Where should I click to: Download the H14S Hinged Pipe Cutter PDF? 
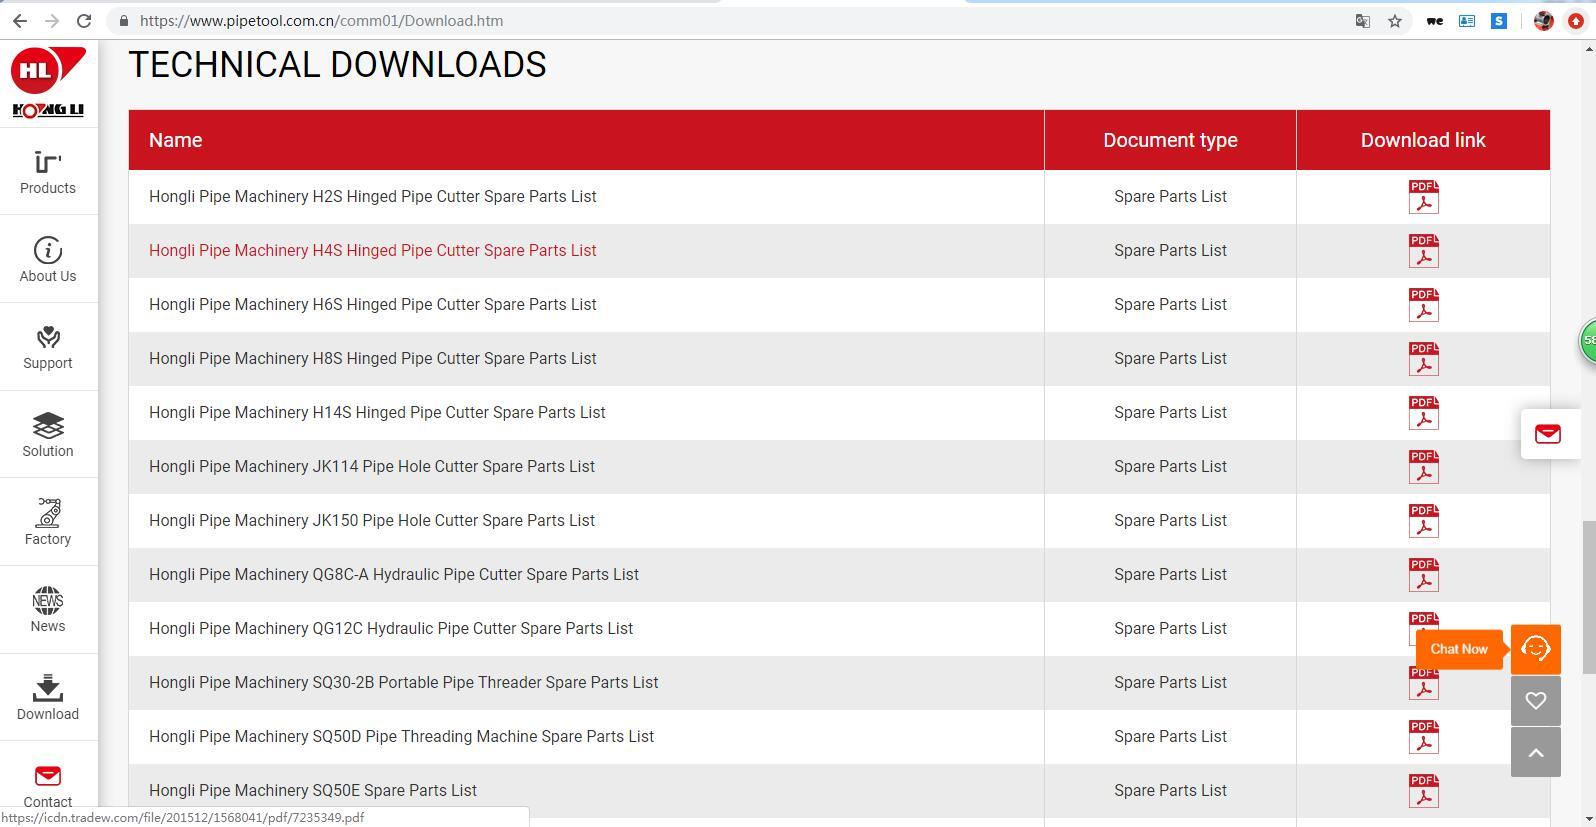click(1423, 413)
